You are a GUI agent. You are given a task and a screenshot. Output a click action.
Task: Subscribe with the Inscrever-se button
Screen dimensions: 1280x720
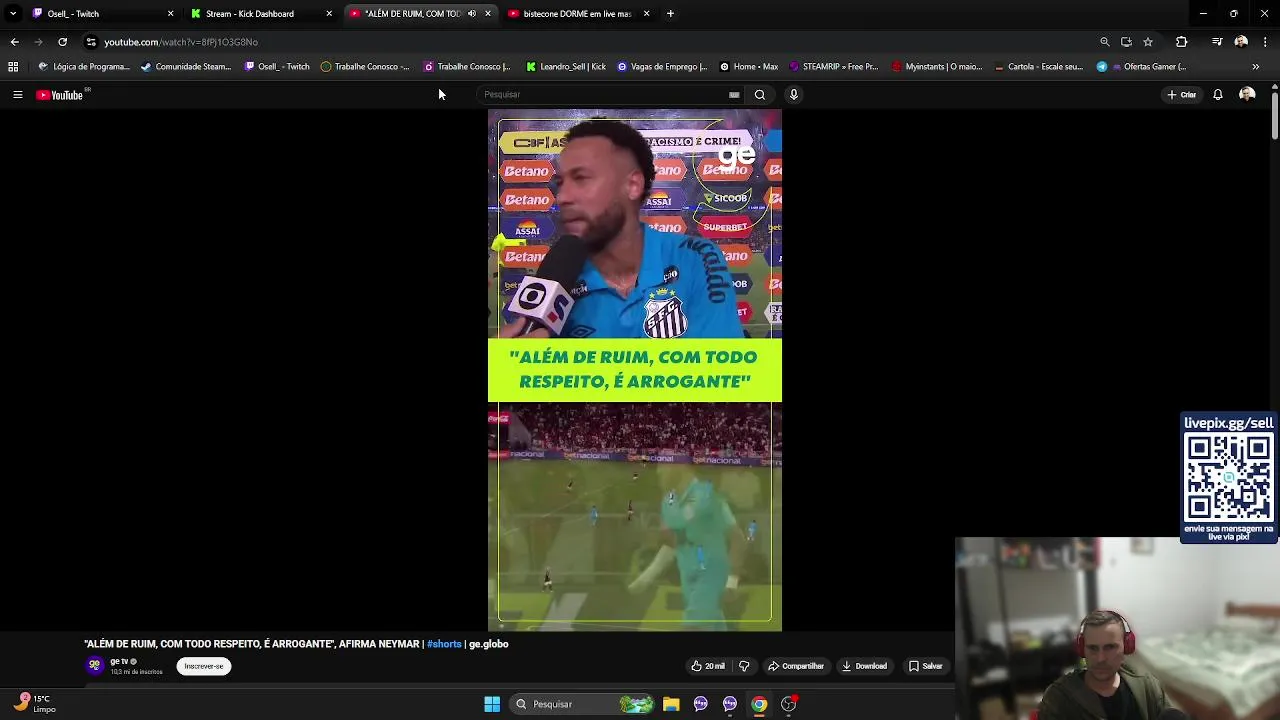(x=204, y=666)
